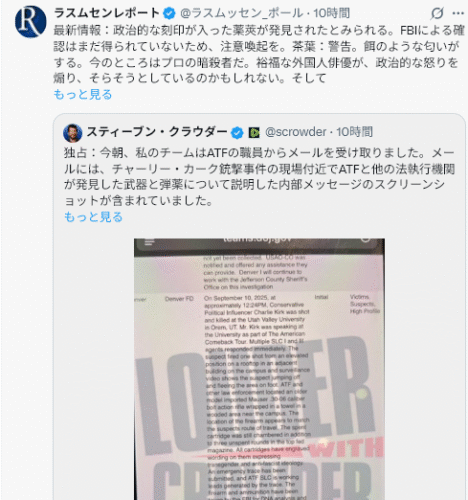Click the main post text starting 最新情報
468x500 pixels.
tap(259, 54)
